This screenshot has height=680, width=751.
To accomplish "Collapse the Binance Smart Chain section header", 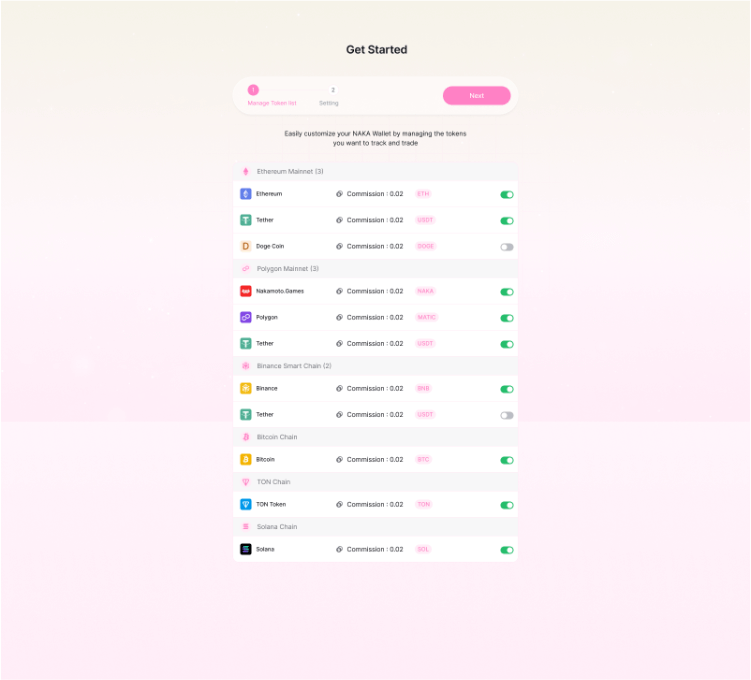I will 293,366.
